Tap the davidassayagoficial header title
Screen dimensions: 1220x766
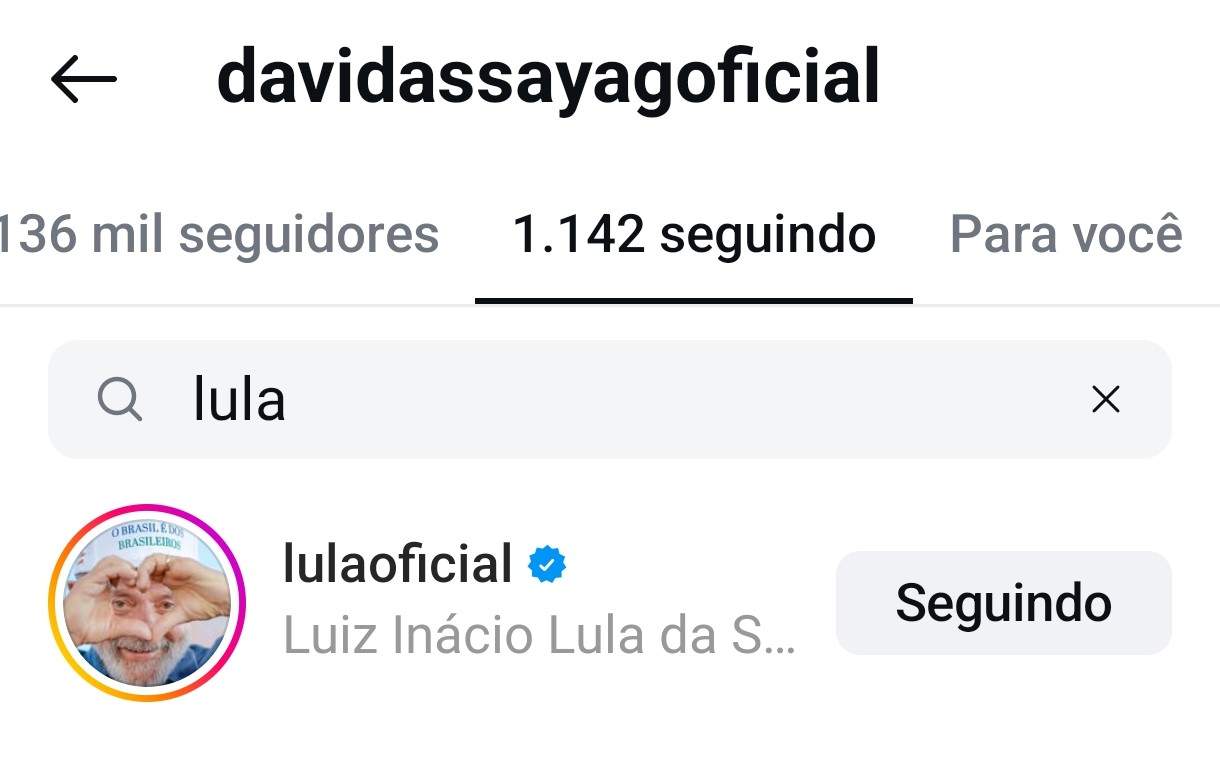click(x=548, y=78)
